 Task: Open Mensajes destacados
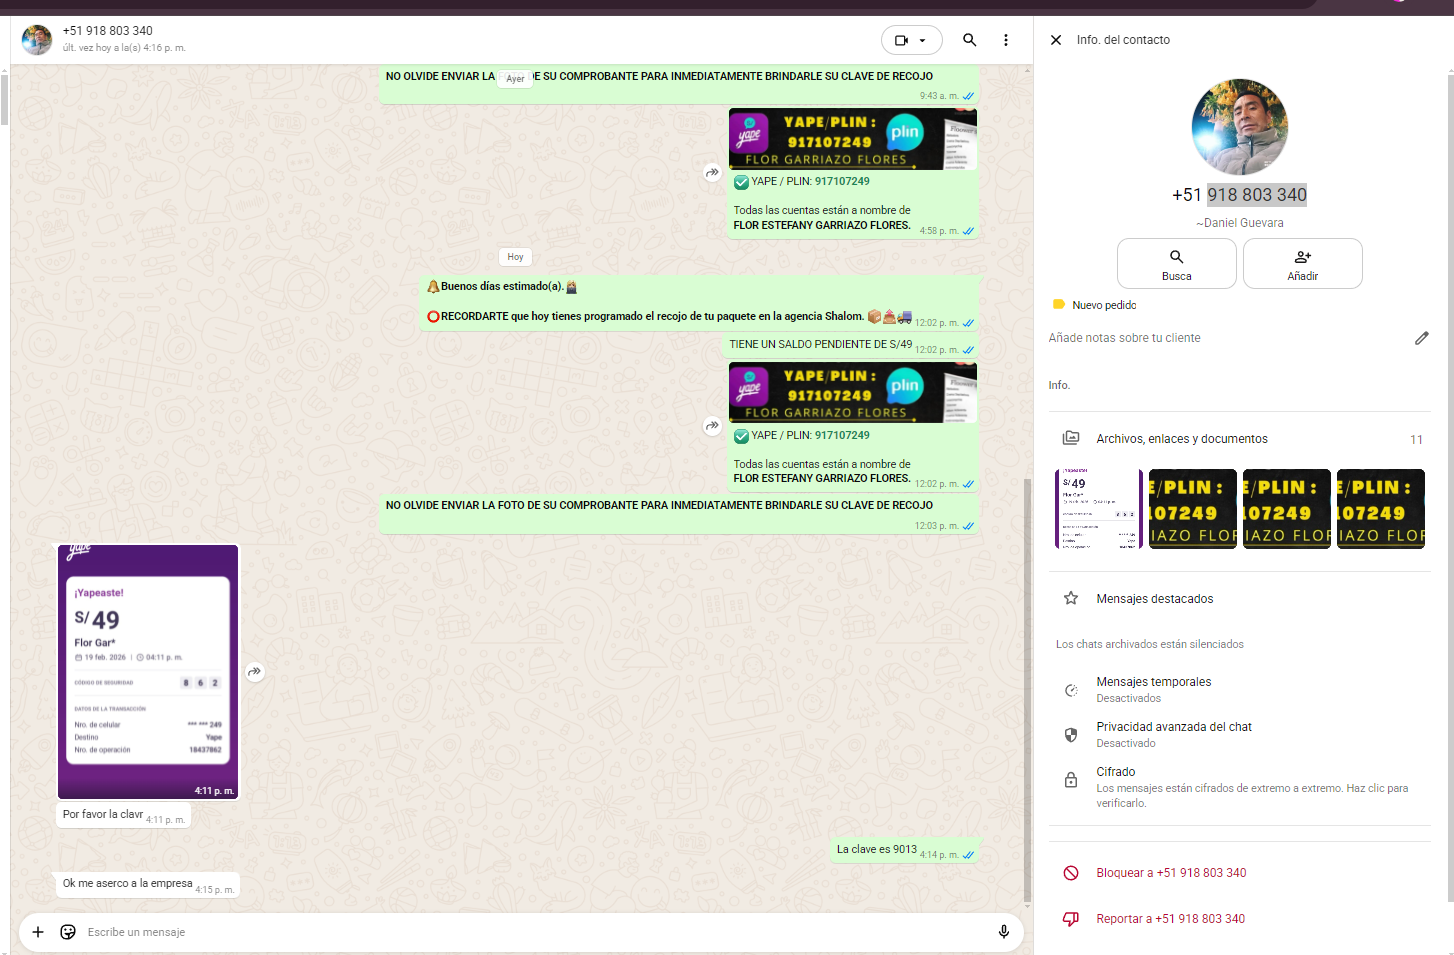[1154, 599]
